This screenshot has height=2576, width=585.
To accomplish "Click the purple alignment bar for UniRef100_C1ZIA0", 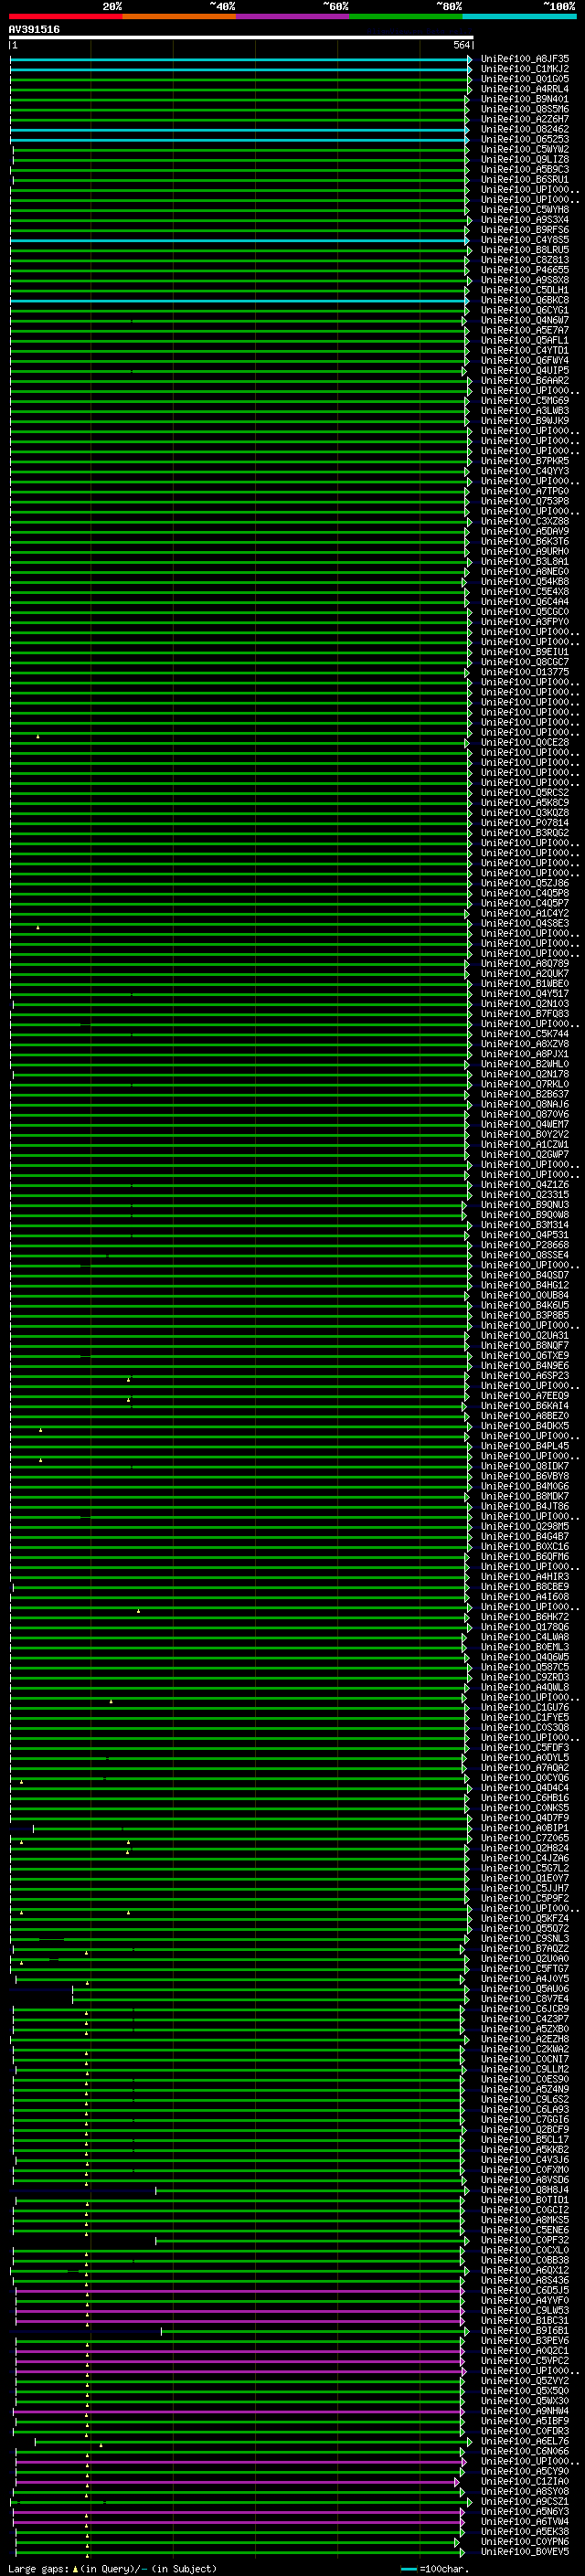I will pos(237,2481).
